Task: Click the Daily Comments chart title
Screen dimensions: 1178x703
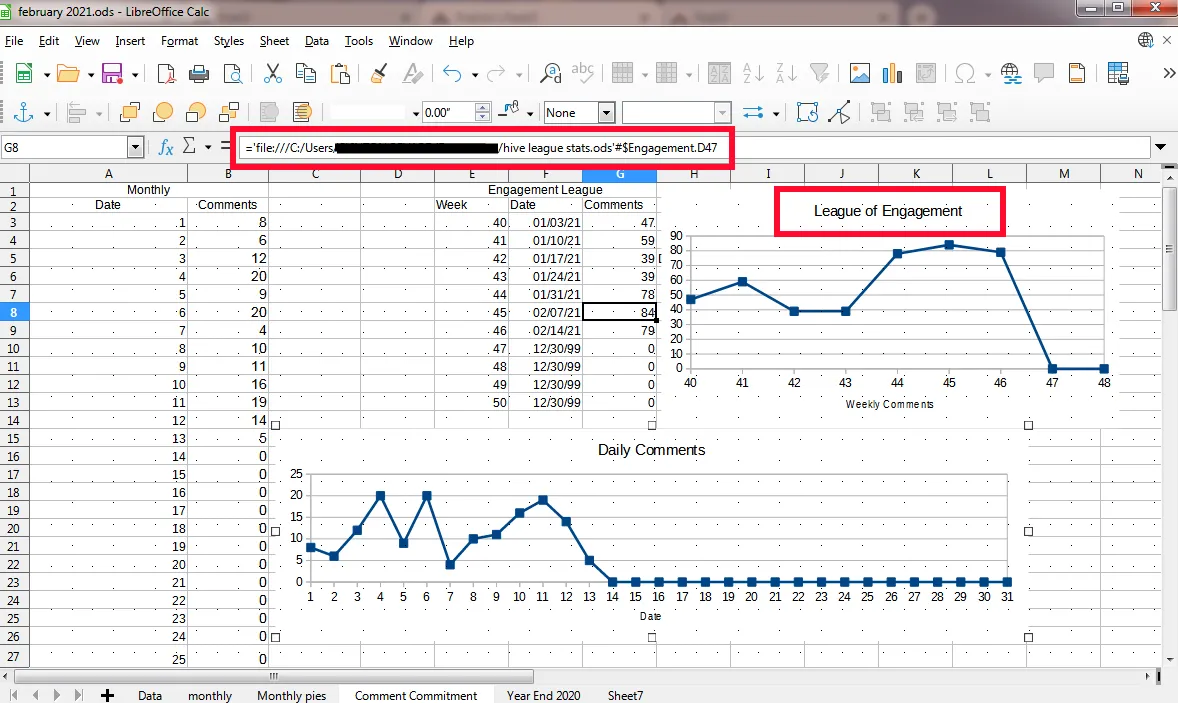Action: tap(651, 450)
